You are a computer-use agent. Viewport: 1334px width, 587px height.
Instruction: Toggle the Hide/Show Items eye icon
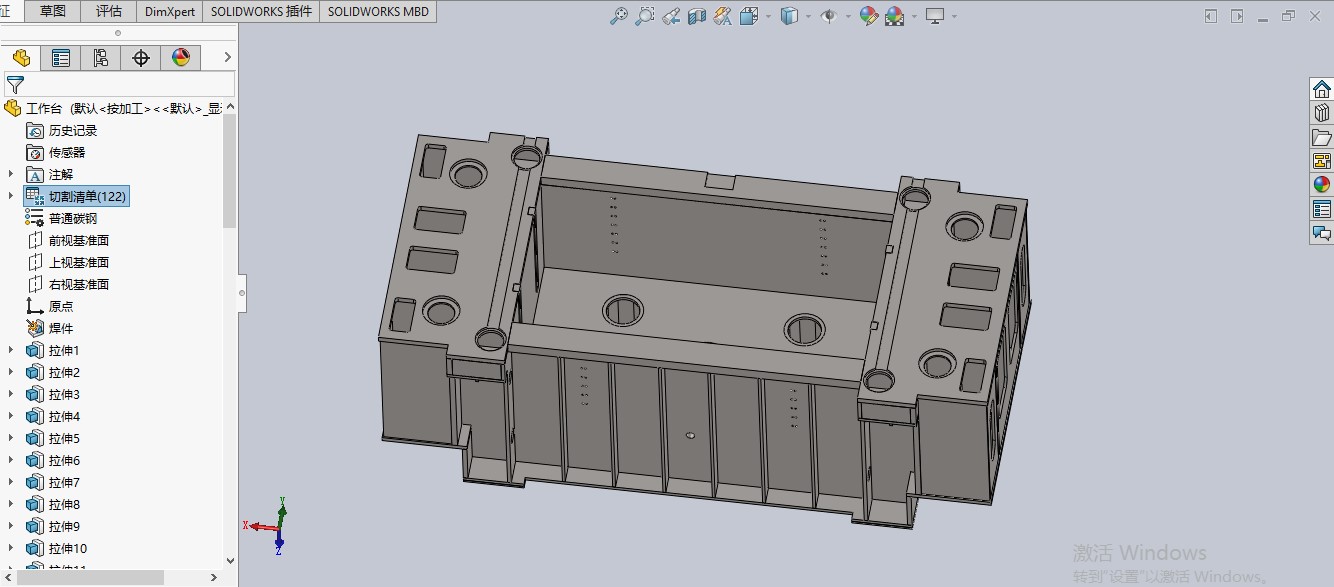(831, 16)
